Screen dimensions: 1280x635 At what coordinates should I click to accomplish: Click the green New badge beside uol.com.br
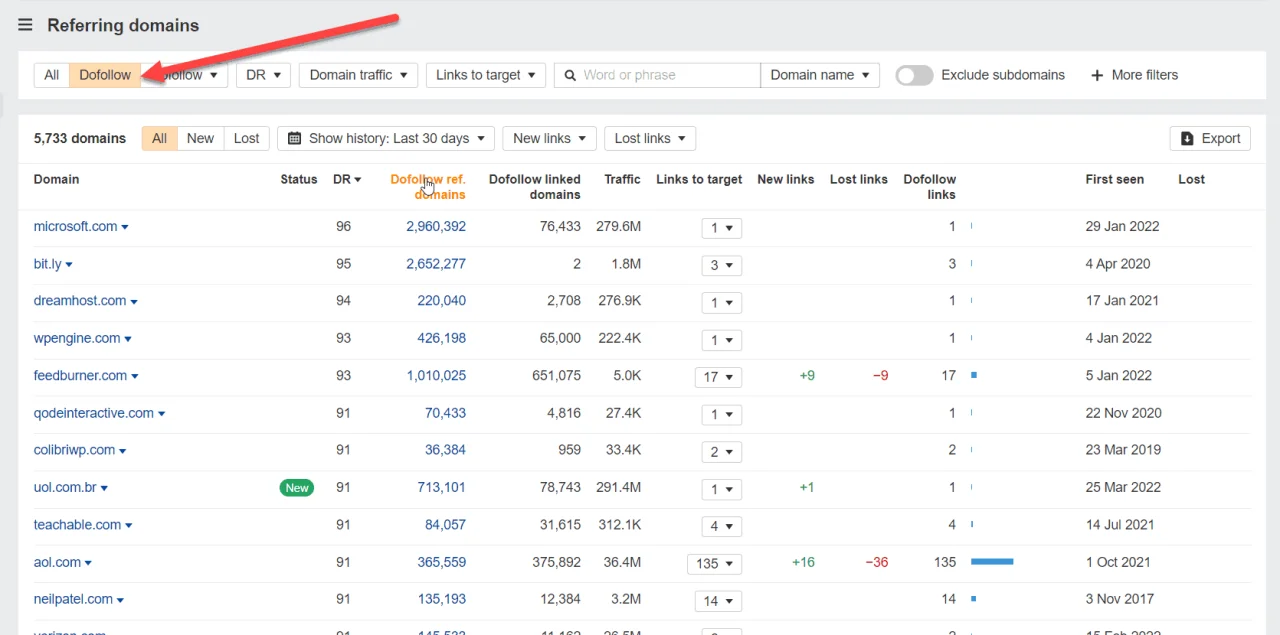(x=296, y=488)
